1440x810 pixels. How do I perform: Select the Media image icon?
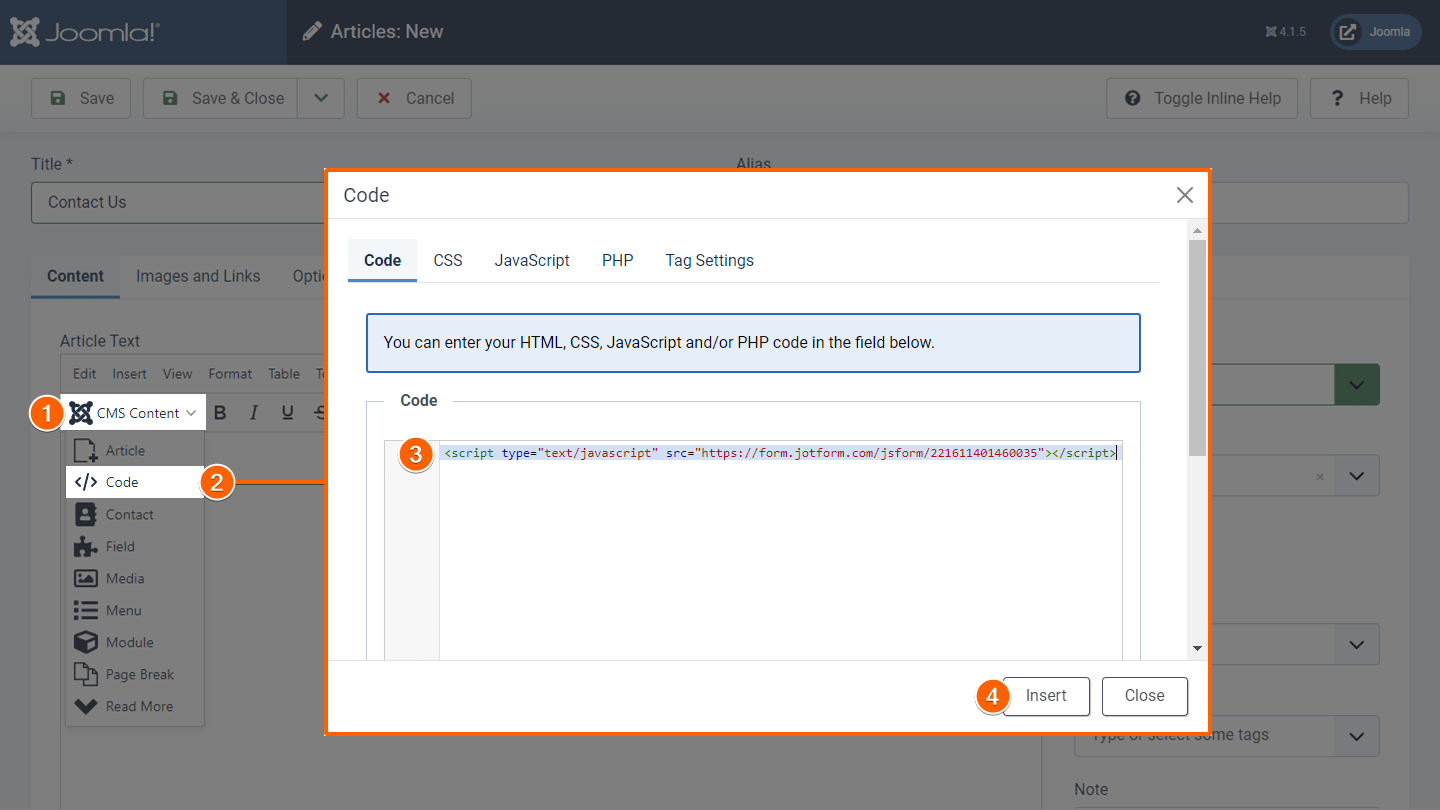pyautogui.click(x=86, y=578)
